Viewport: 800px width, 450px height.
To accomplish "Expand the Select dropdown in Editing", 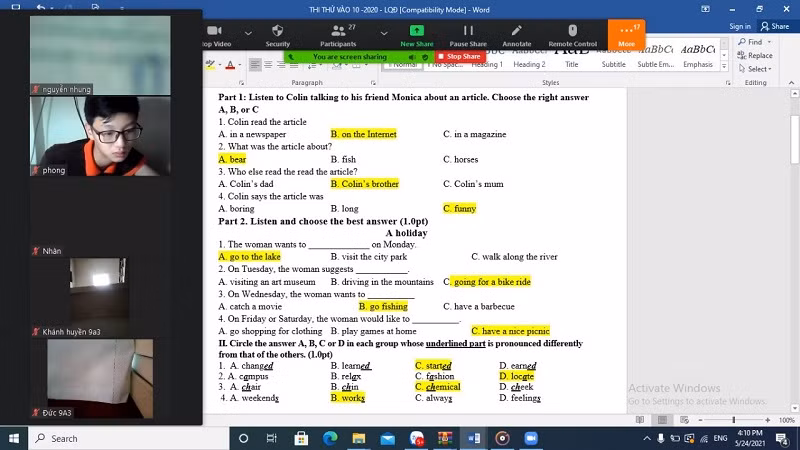I will [769, 69].
